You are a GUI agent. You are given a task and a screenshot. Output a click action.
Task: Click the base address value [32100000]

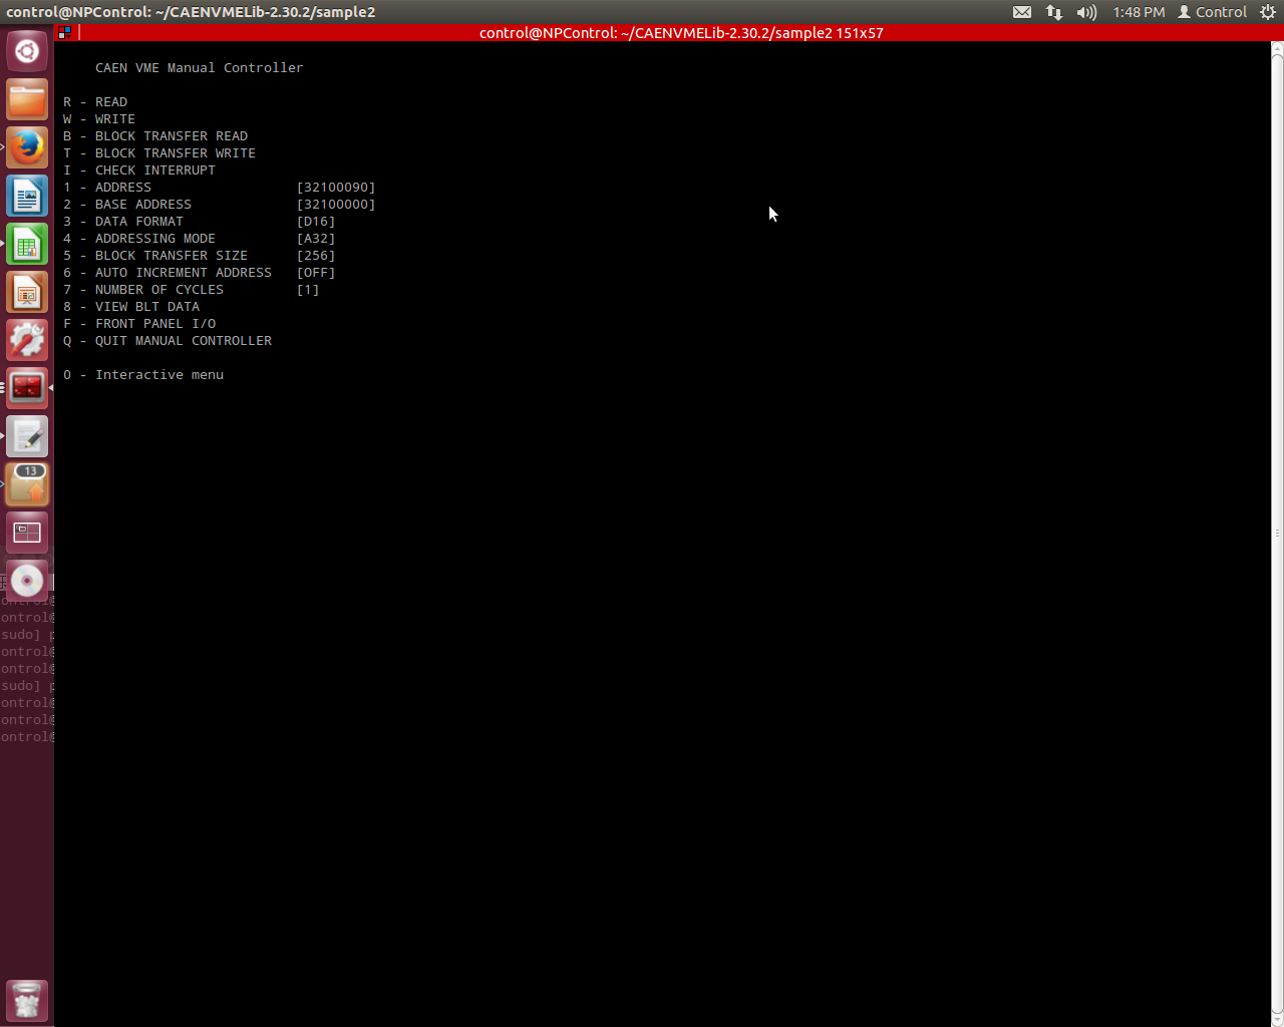(336, 204)
